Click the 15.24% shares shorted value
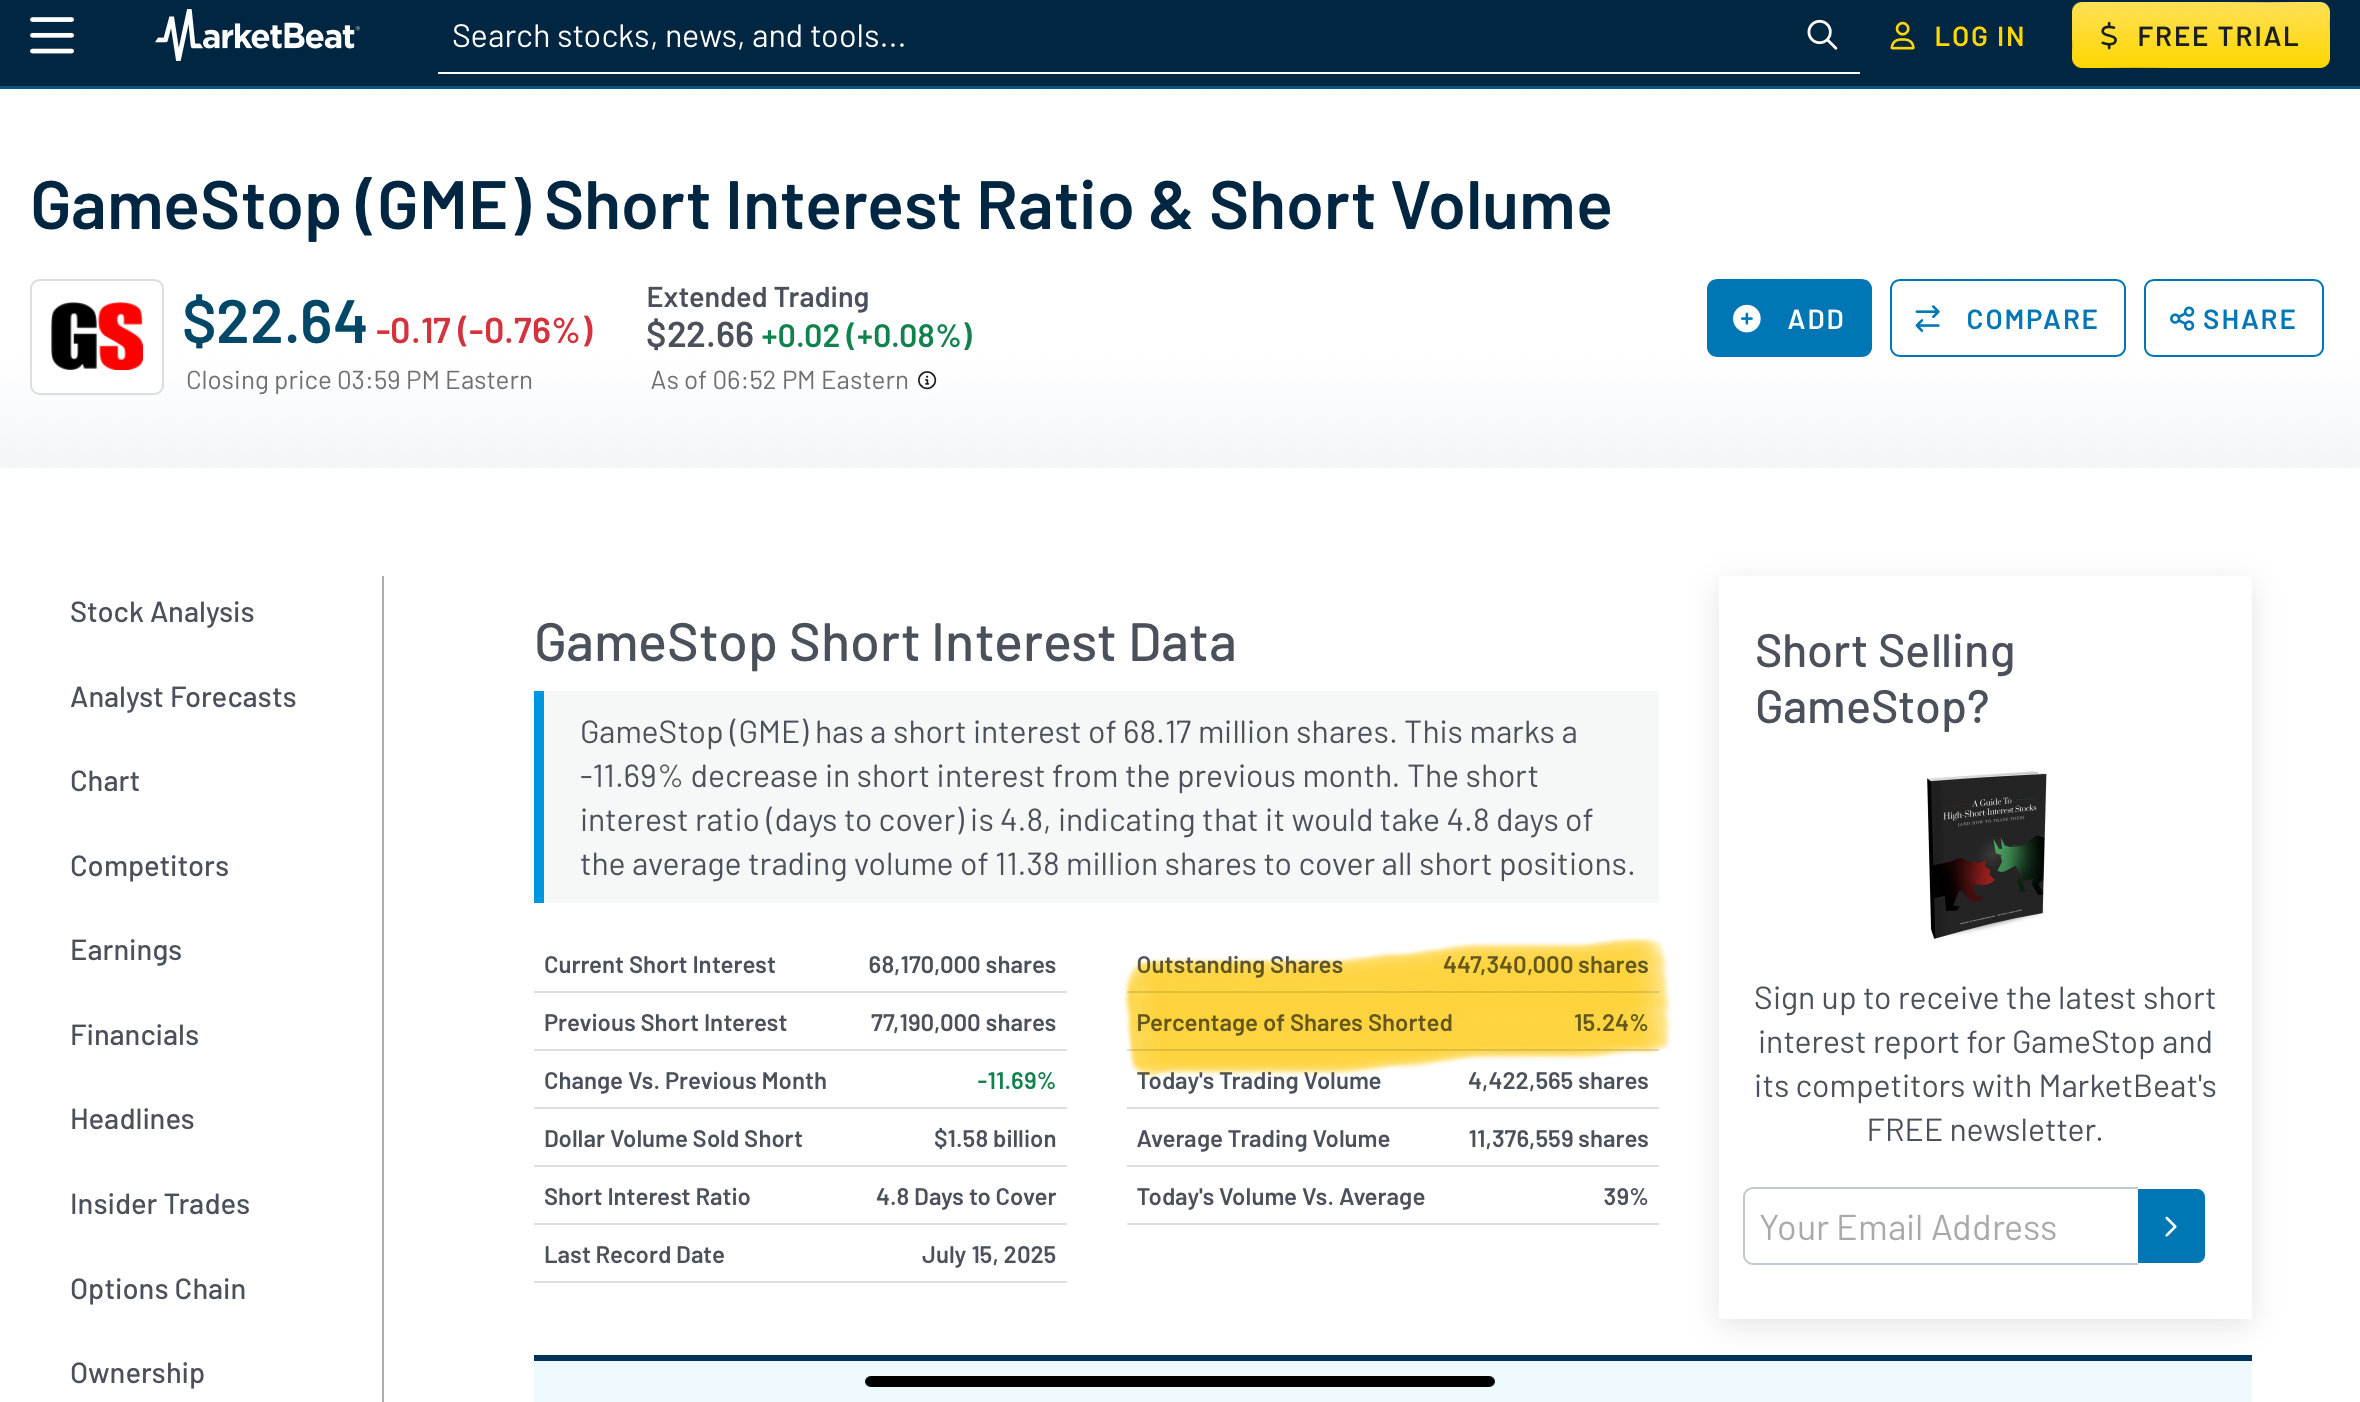 click(1611, 1023)
